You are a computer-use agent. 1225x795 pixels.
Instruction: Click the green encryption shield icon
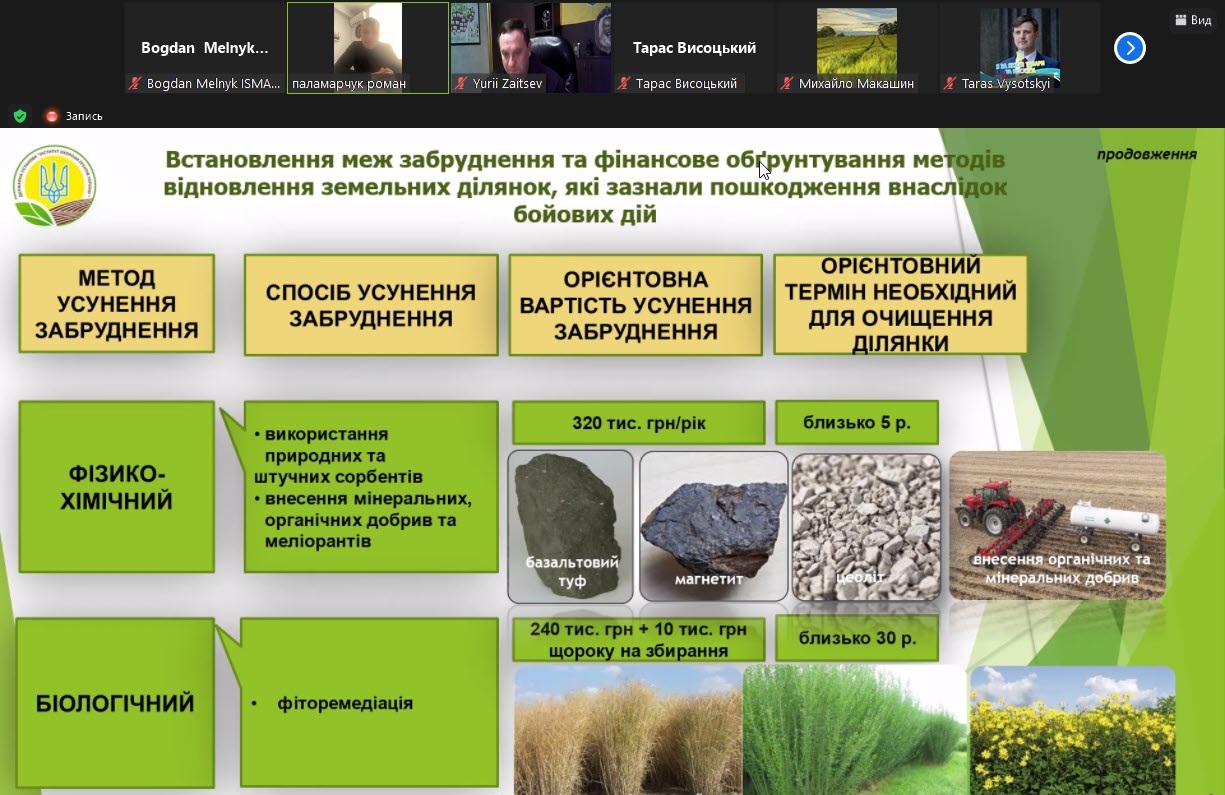point(19,116)
